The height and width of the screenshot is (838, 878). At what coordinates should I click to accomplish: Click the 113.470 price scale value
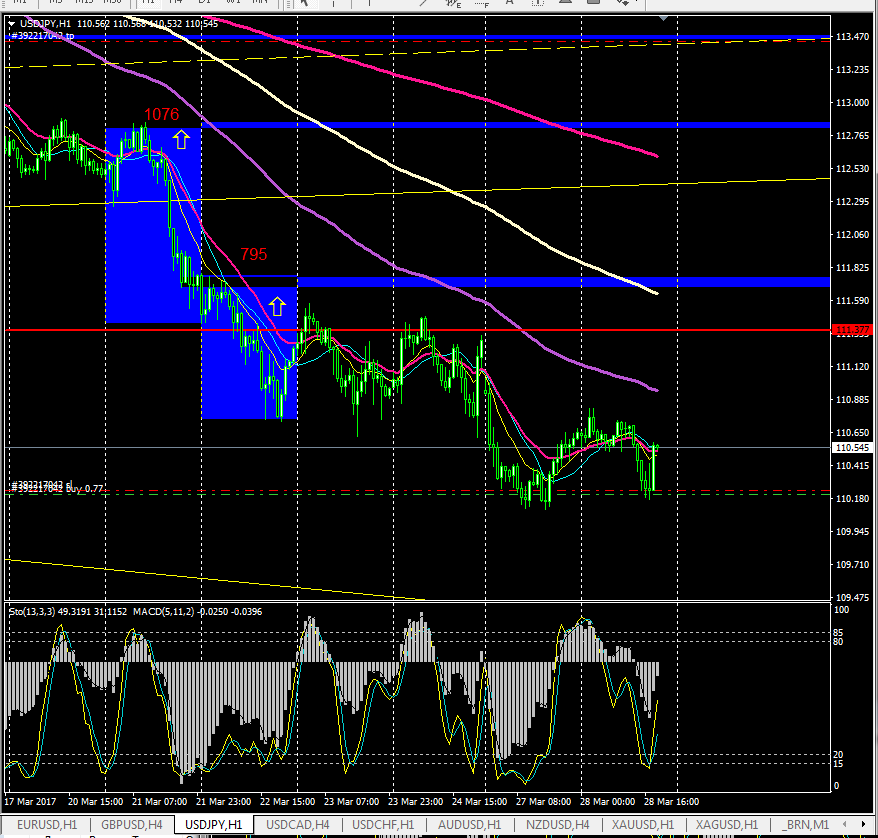tap(852, 37)
